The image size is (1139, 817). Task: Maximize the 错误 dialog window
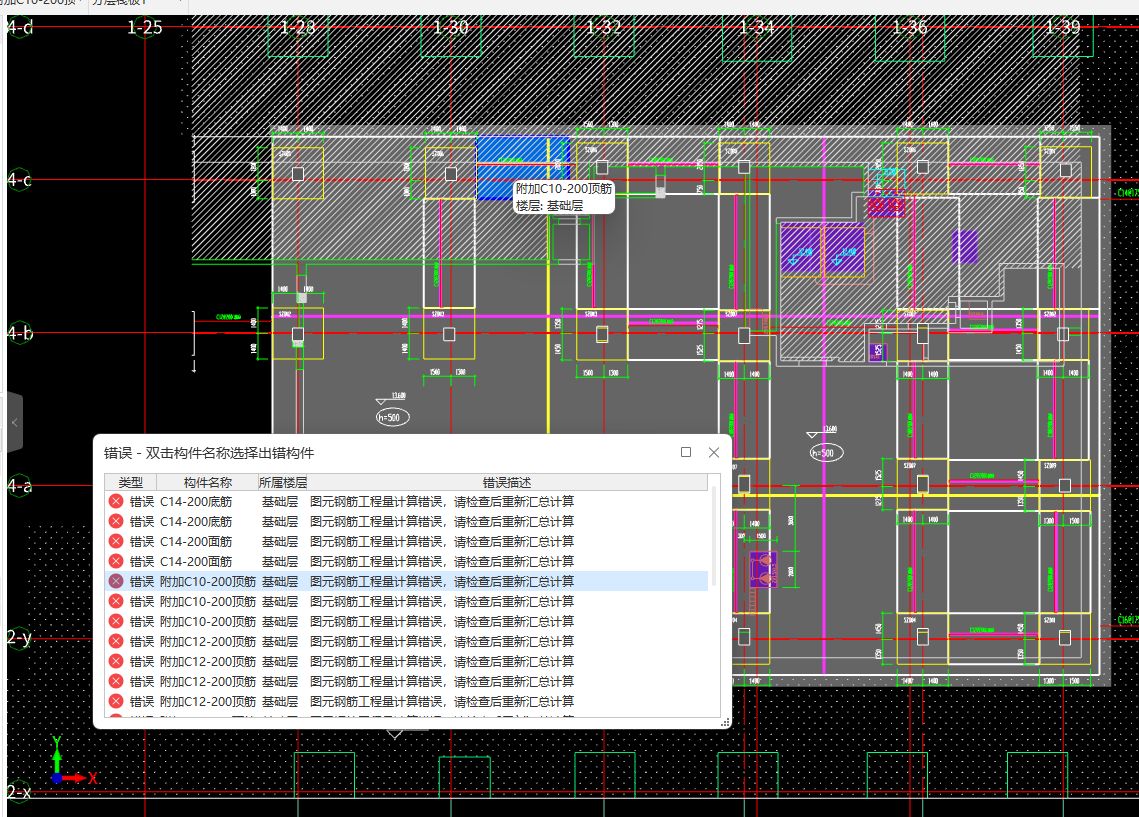pos(686,452)
